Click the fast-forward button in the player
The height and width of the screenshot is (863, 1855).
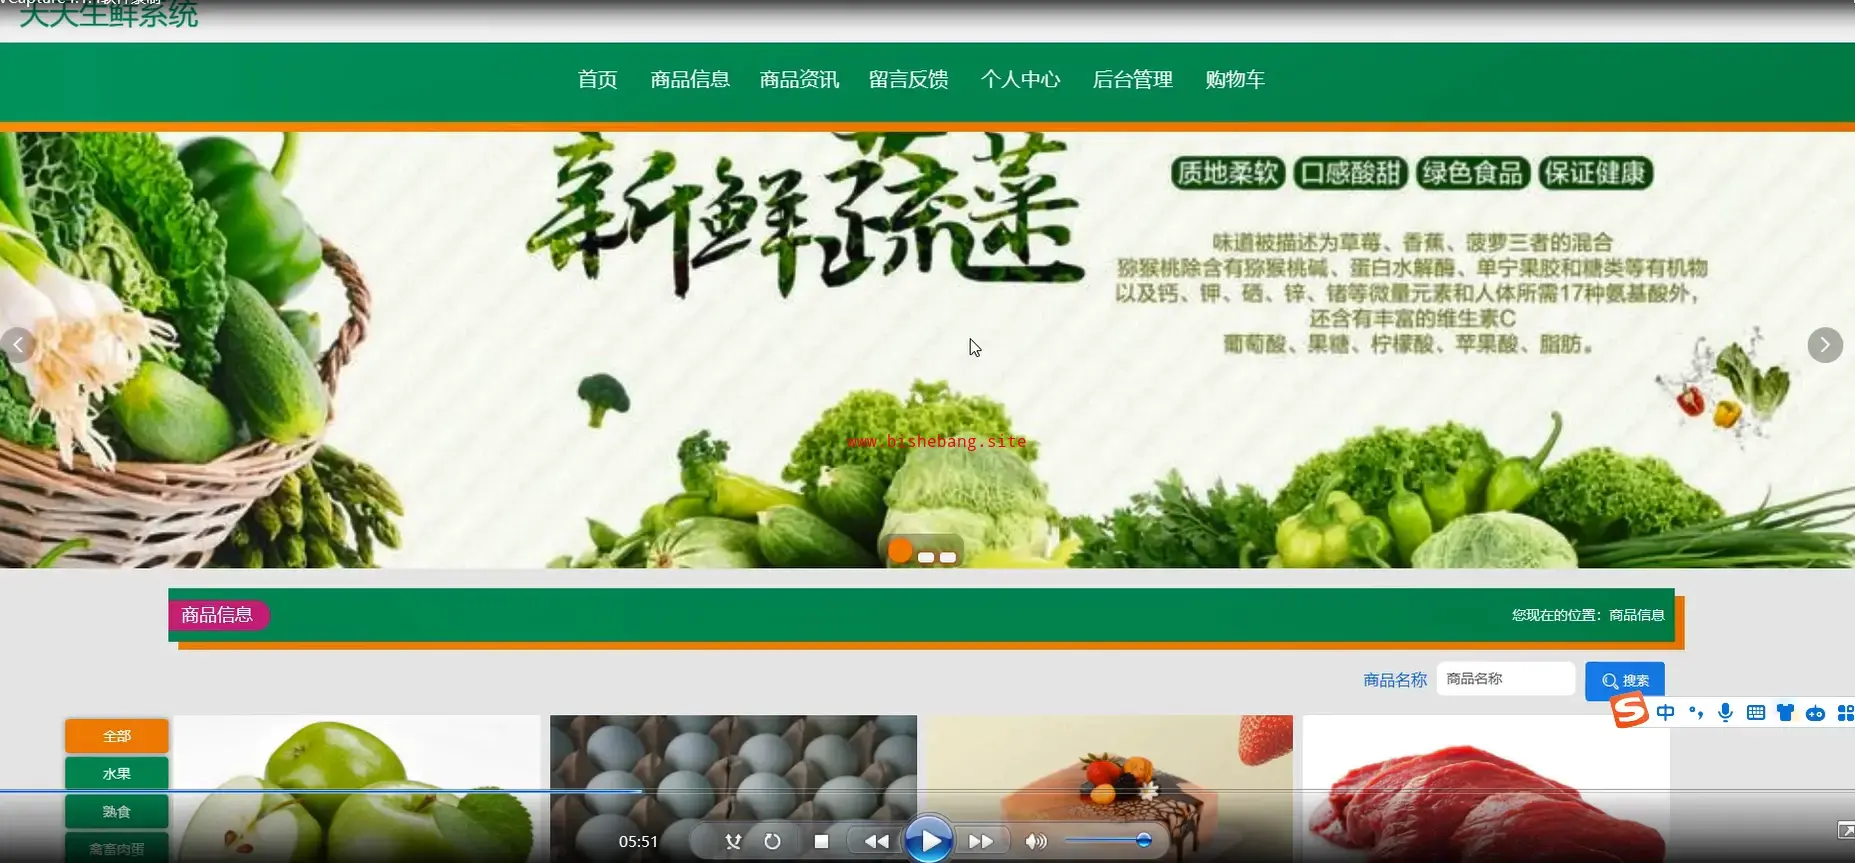click(981, 841)
